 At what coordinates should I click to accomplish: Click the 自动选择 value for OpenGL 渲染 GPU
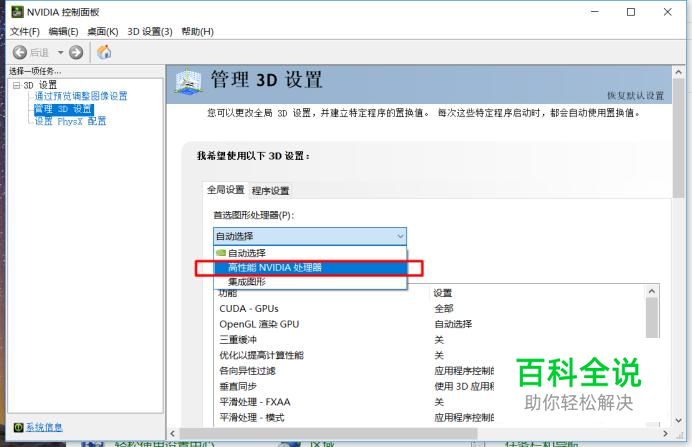[x=453, y=324]
